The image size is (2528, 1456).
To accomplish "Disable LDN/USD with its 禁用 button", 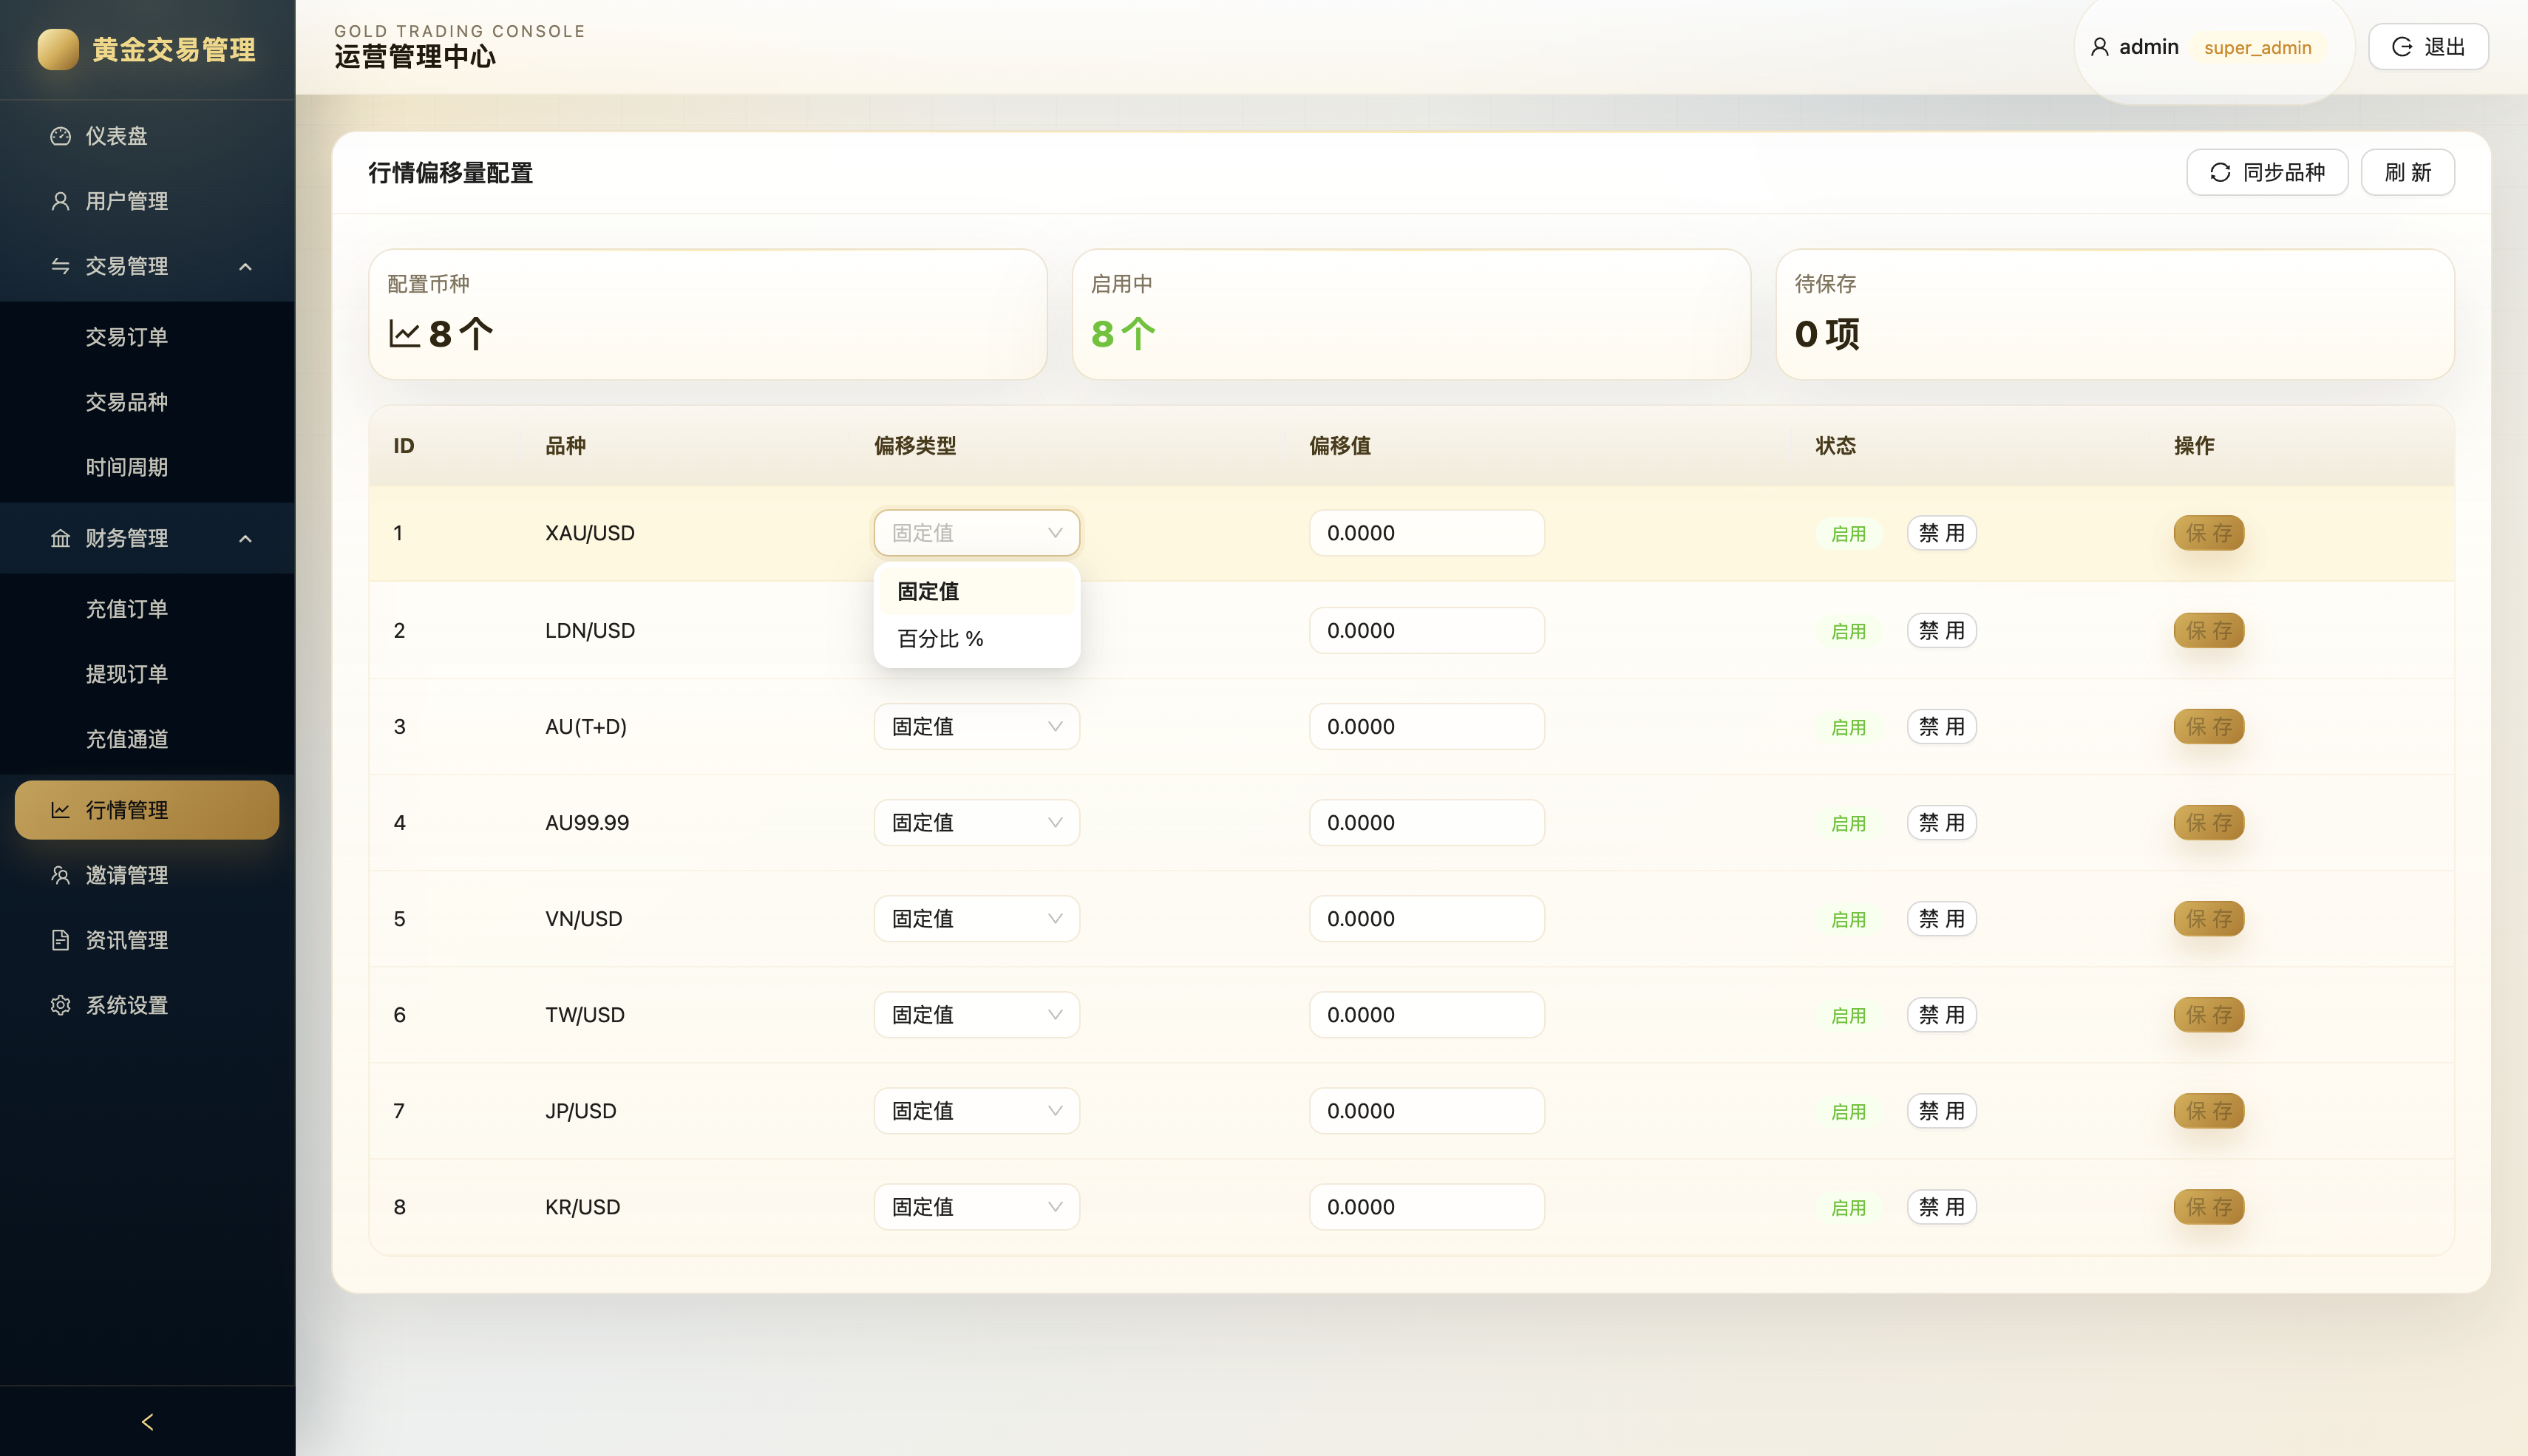I will pyautogui.click(x=1942, y=631).
